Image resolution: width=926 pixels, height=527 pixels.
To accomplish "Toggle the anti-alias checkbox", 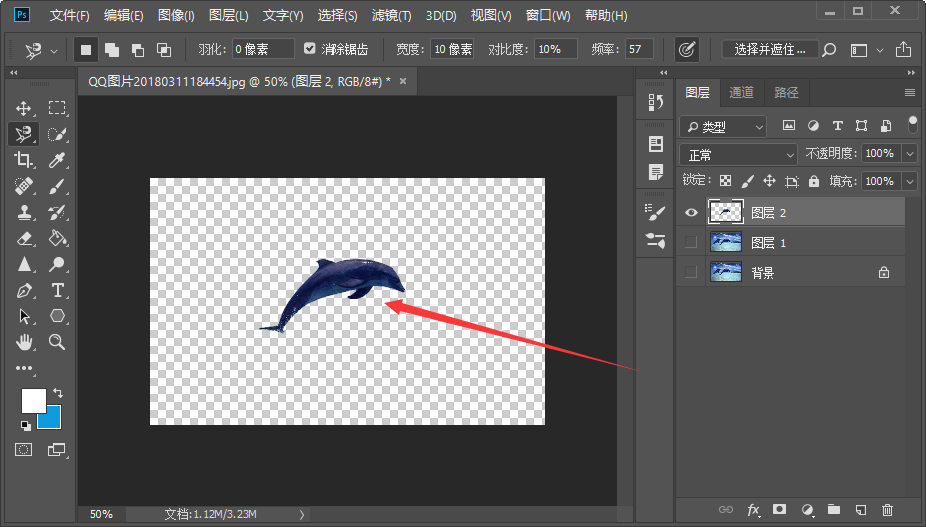I will pyautogui.click(x=309, y=48).
